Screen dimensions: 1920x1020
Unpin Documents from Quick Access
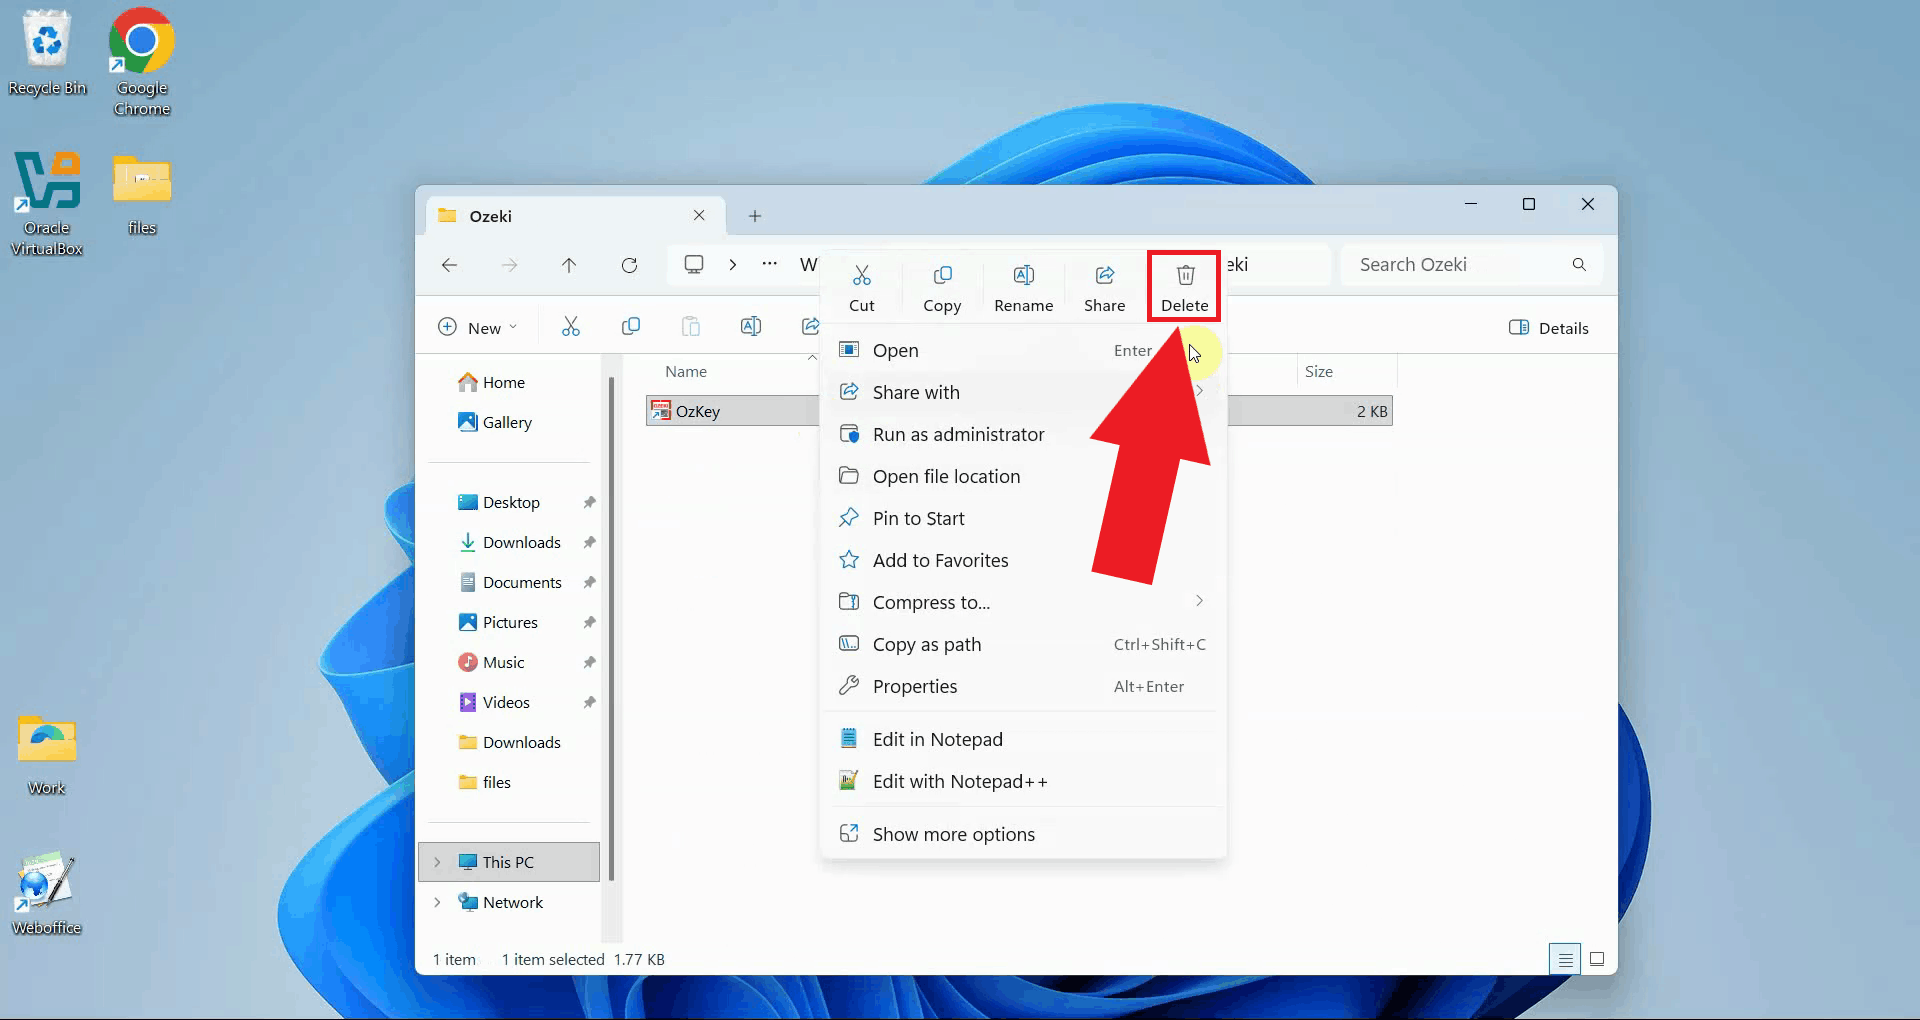pos(590,581)
